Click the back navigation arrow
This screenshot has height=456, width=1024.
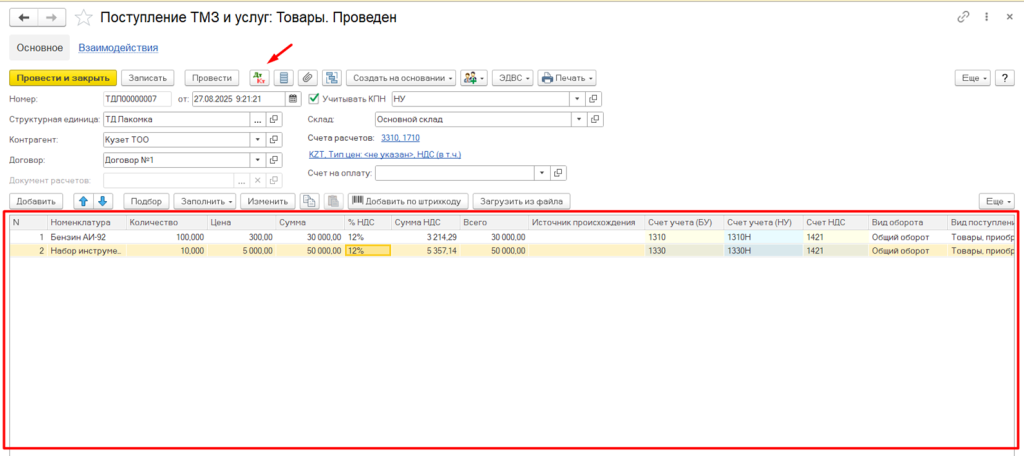pos(23,18)
